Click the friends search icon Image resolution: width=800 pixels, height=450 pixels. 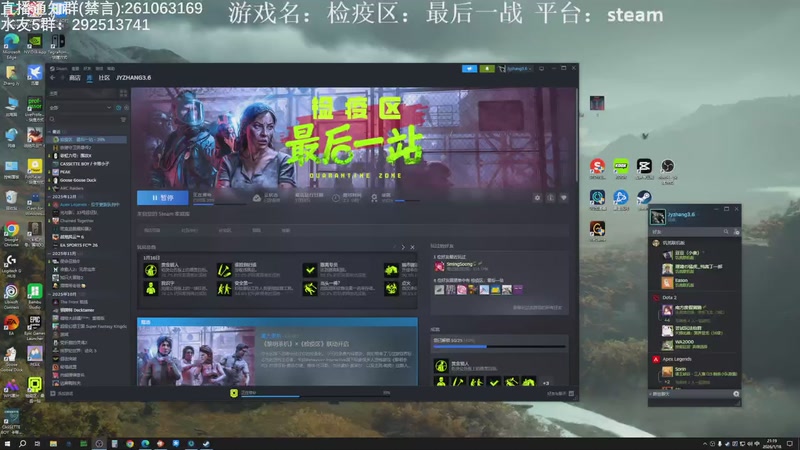[726, 232]
